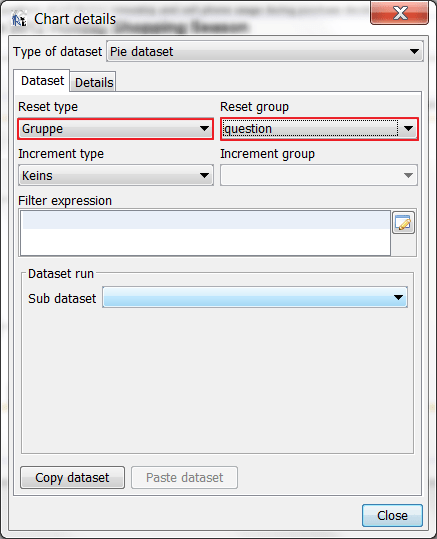Close the Chart details window with X
Image resolution: width=437 pixels, height=539 pixels.
click(400, 13)
